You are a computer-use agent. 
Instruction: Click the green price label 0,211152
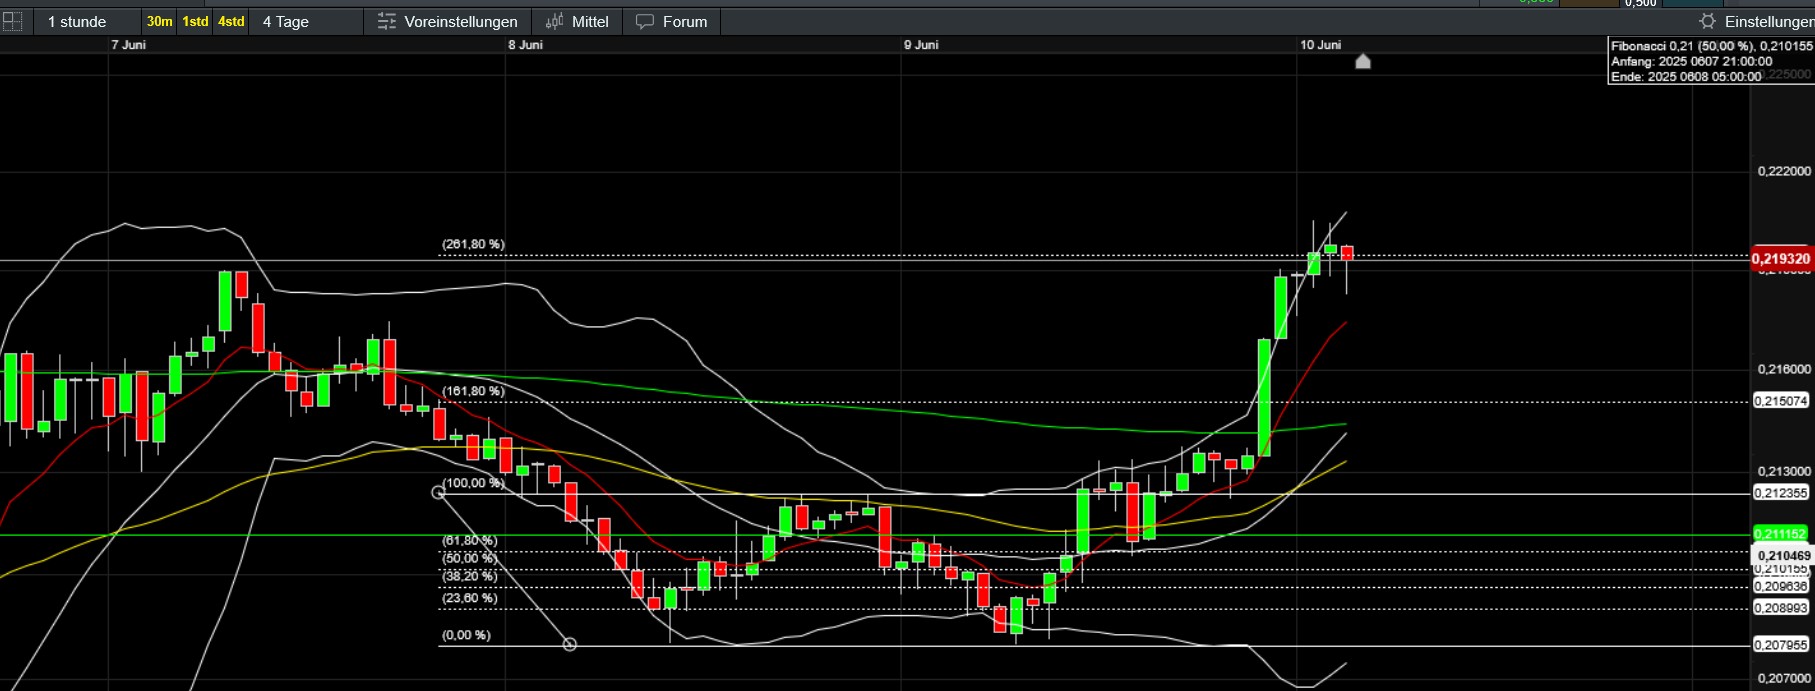coord(1781,534)
